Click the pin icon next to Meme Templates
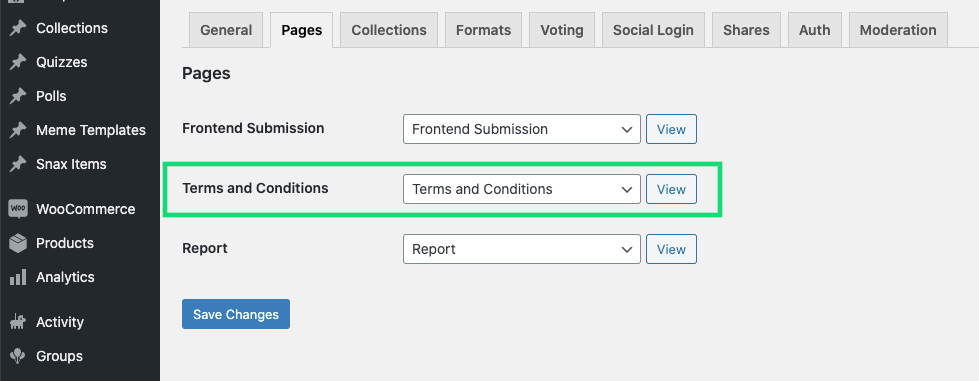979x381 pixels. [x=18, y=130]
